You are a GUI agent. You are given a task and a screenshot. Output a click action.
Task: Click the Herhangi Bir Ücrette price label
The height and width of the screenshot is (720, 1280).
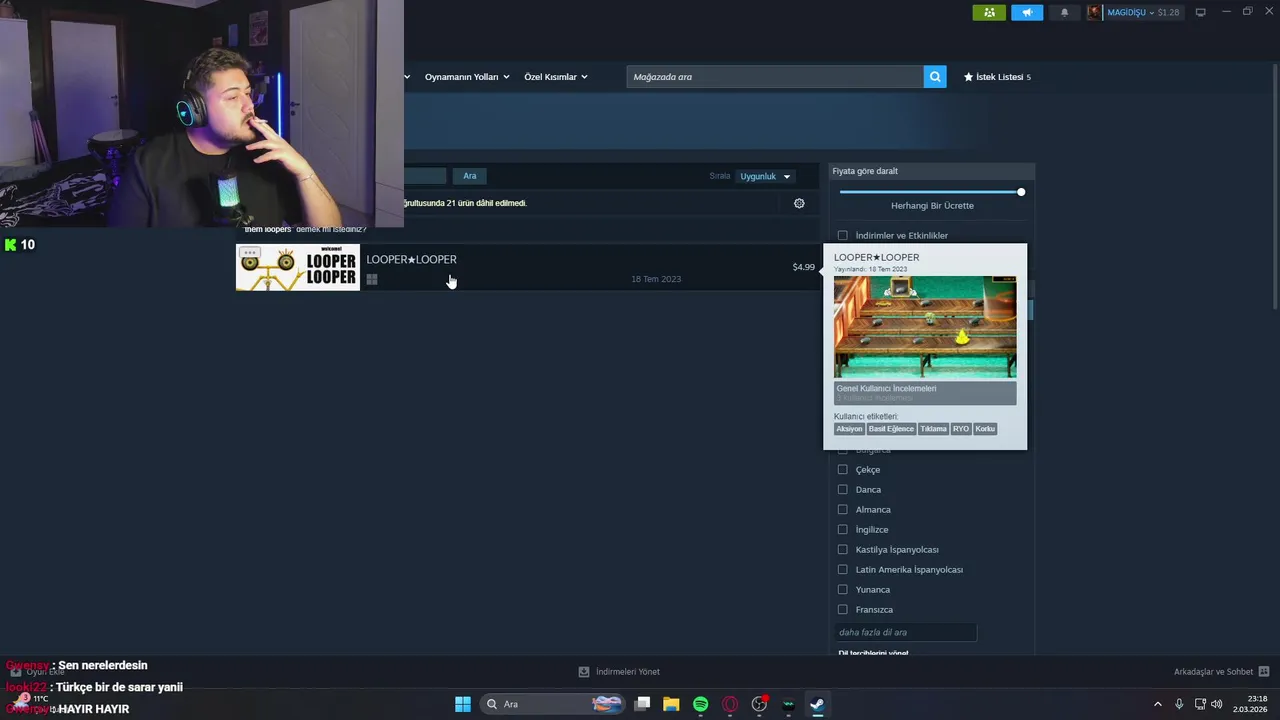click(x=932, y=206)
